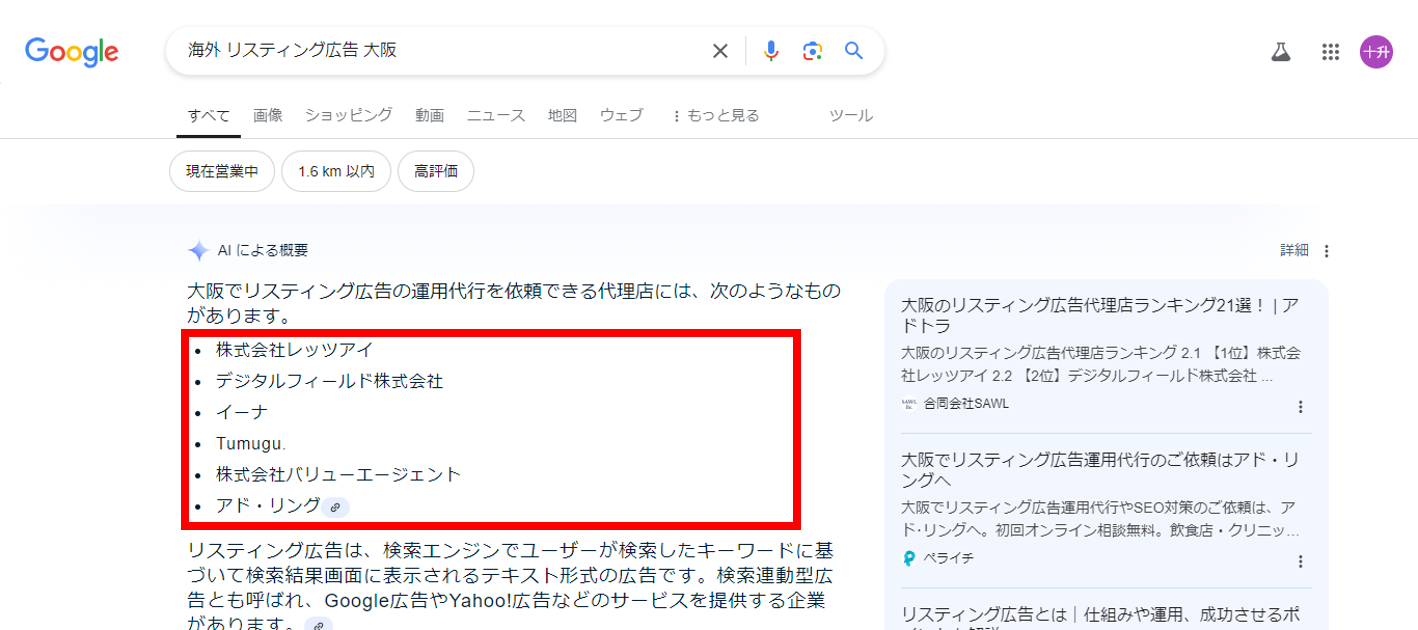This screenshot has width=1418, height=630.
Task: Switch to the ニュース tab
Action: (496, 115)
